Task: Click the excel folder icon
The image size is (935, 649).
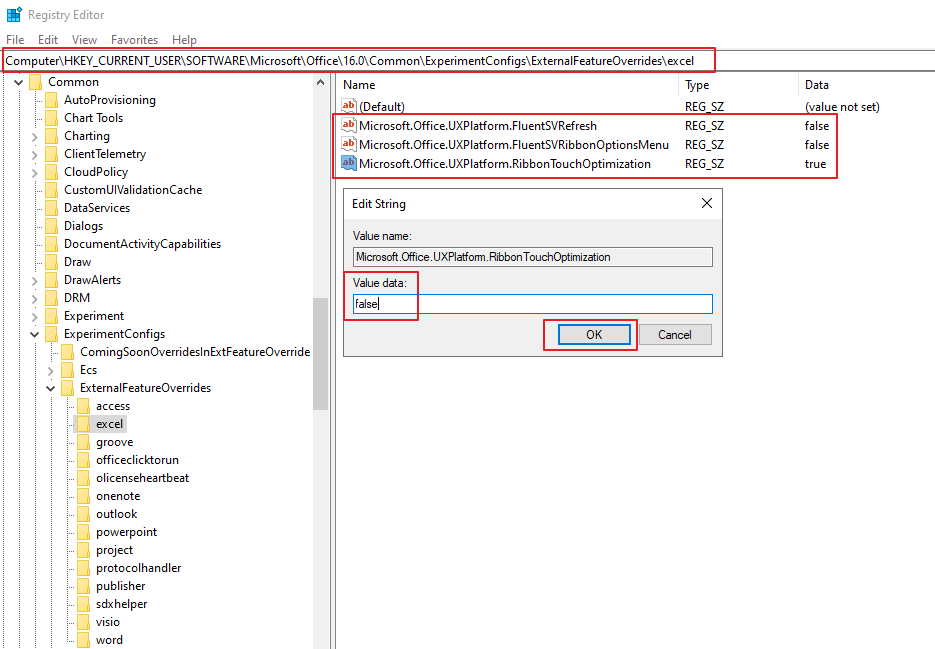Action: [83, 424]
